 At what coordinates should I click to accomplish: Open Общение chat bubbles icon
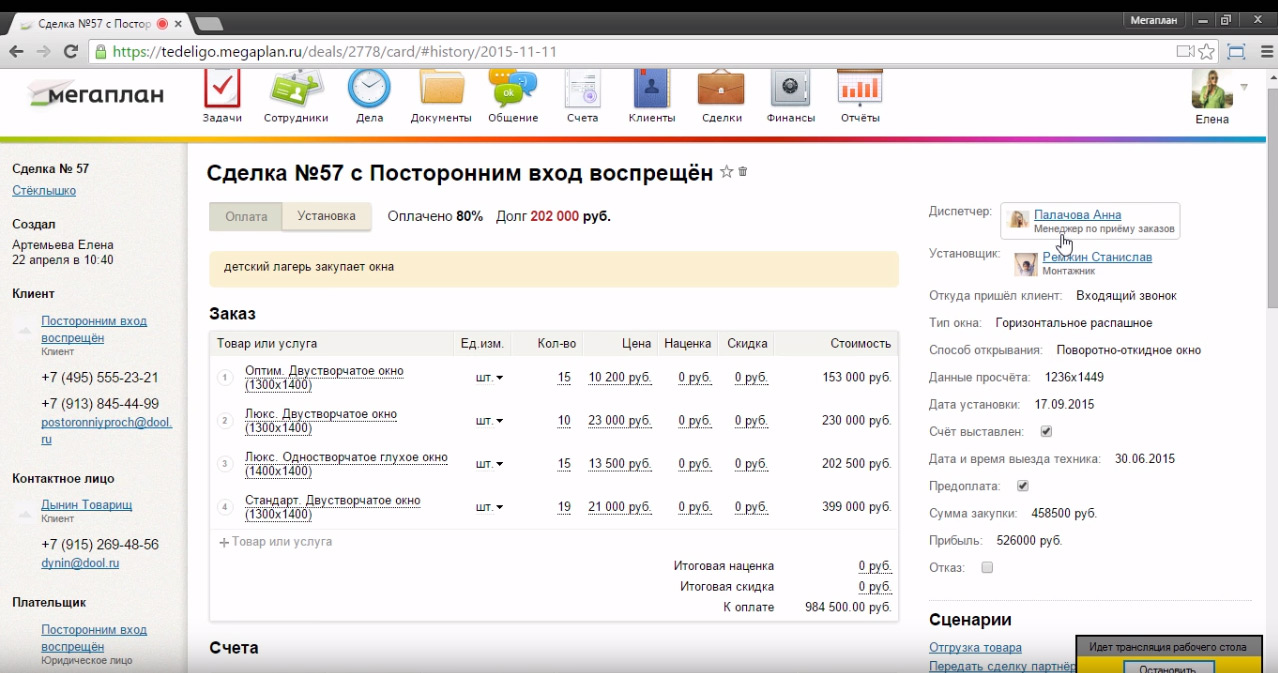(513, 92)
